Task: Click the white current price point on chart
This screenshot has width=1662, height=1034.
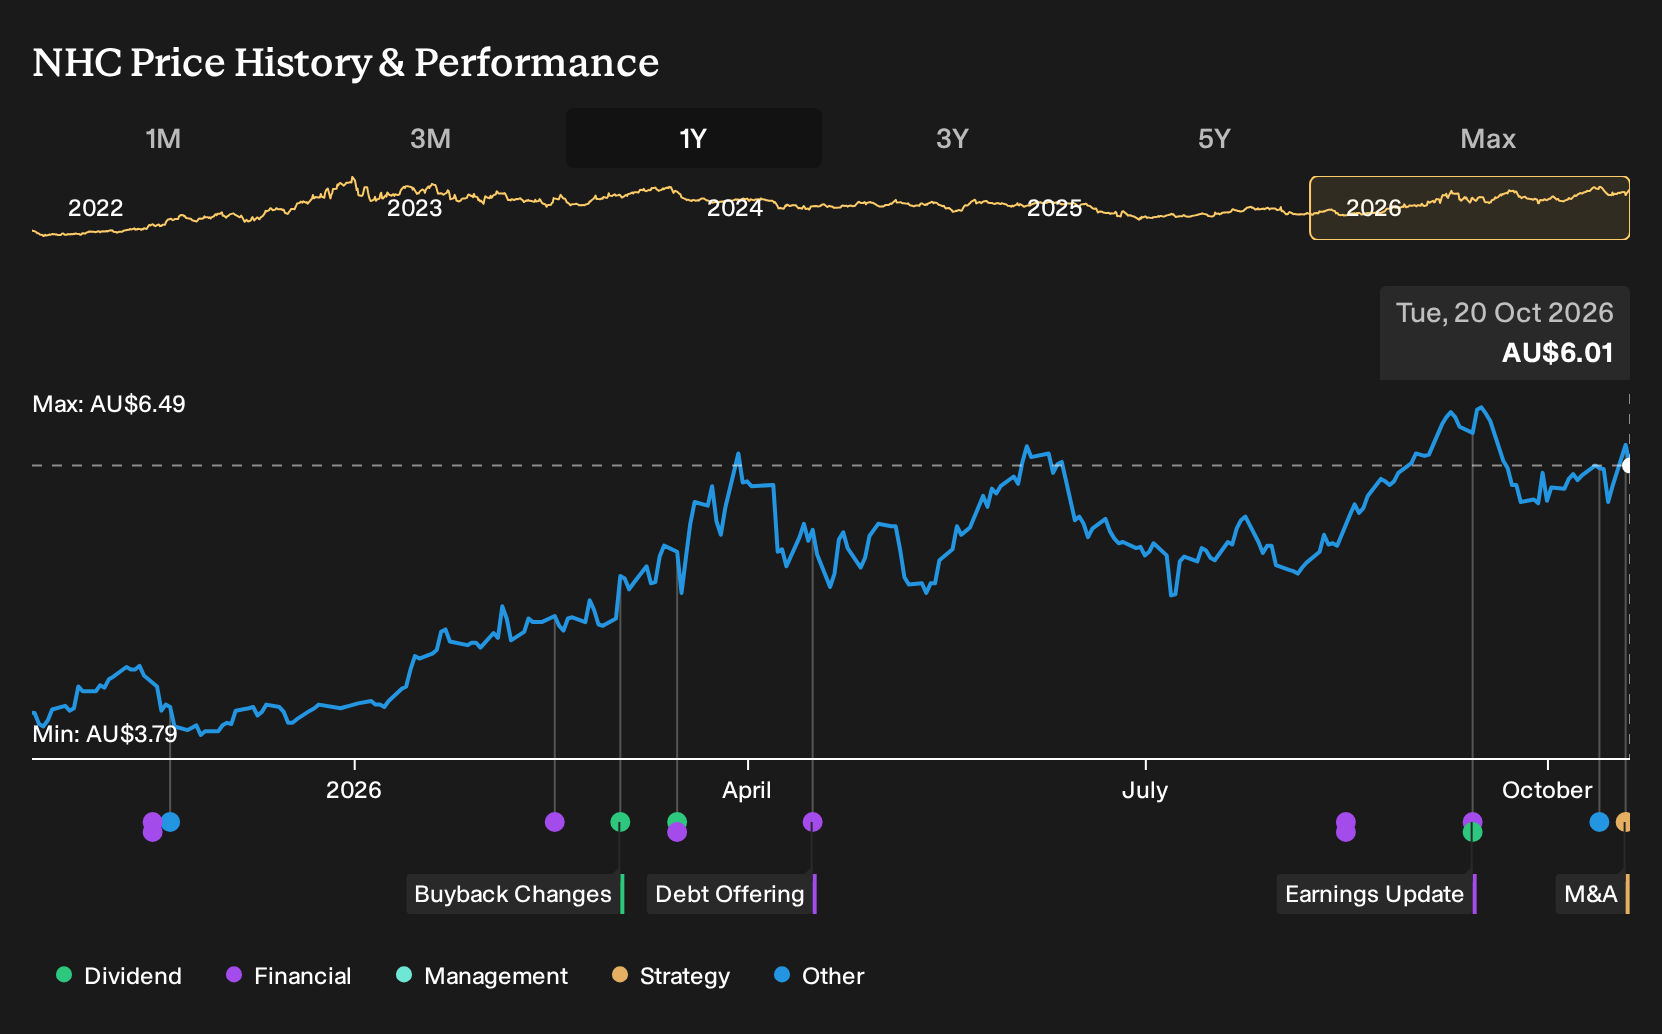Action: coord(1627,465)
